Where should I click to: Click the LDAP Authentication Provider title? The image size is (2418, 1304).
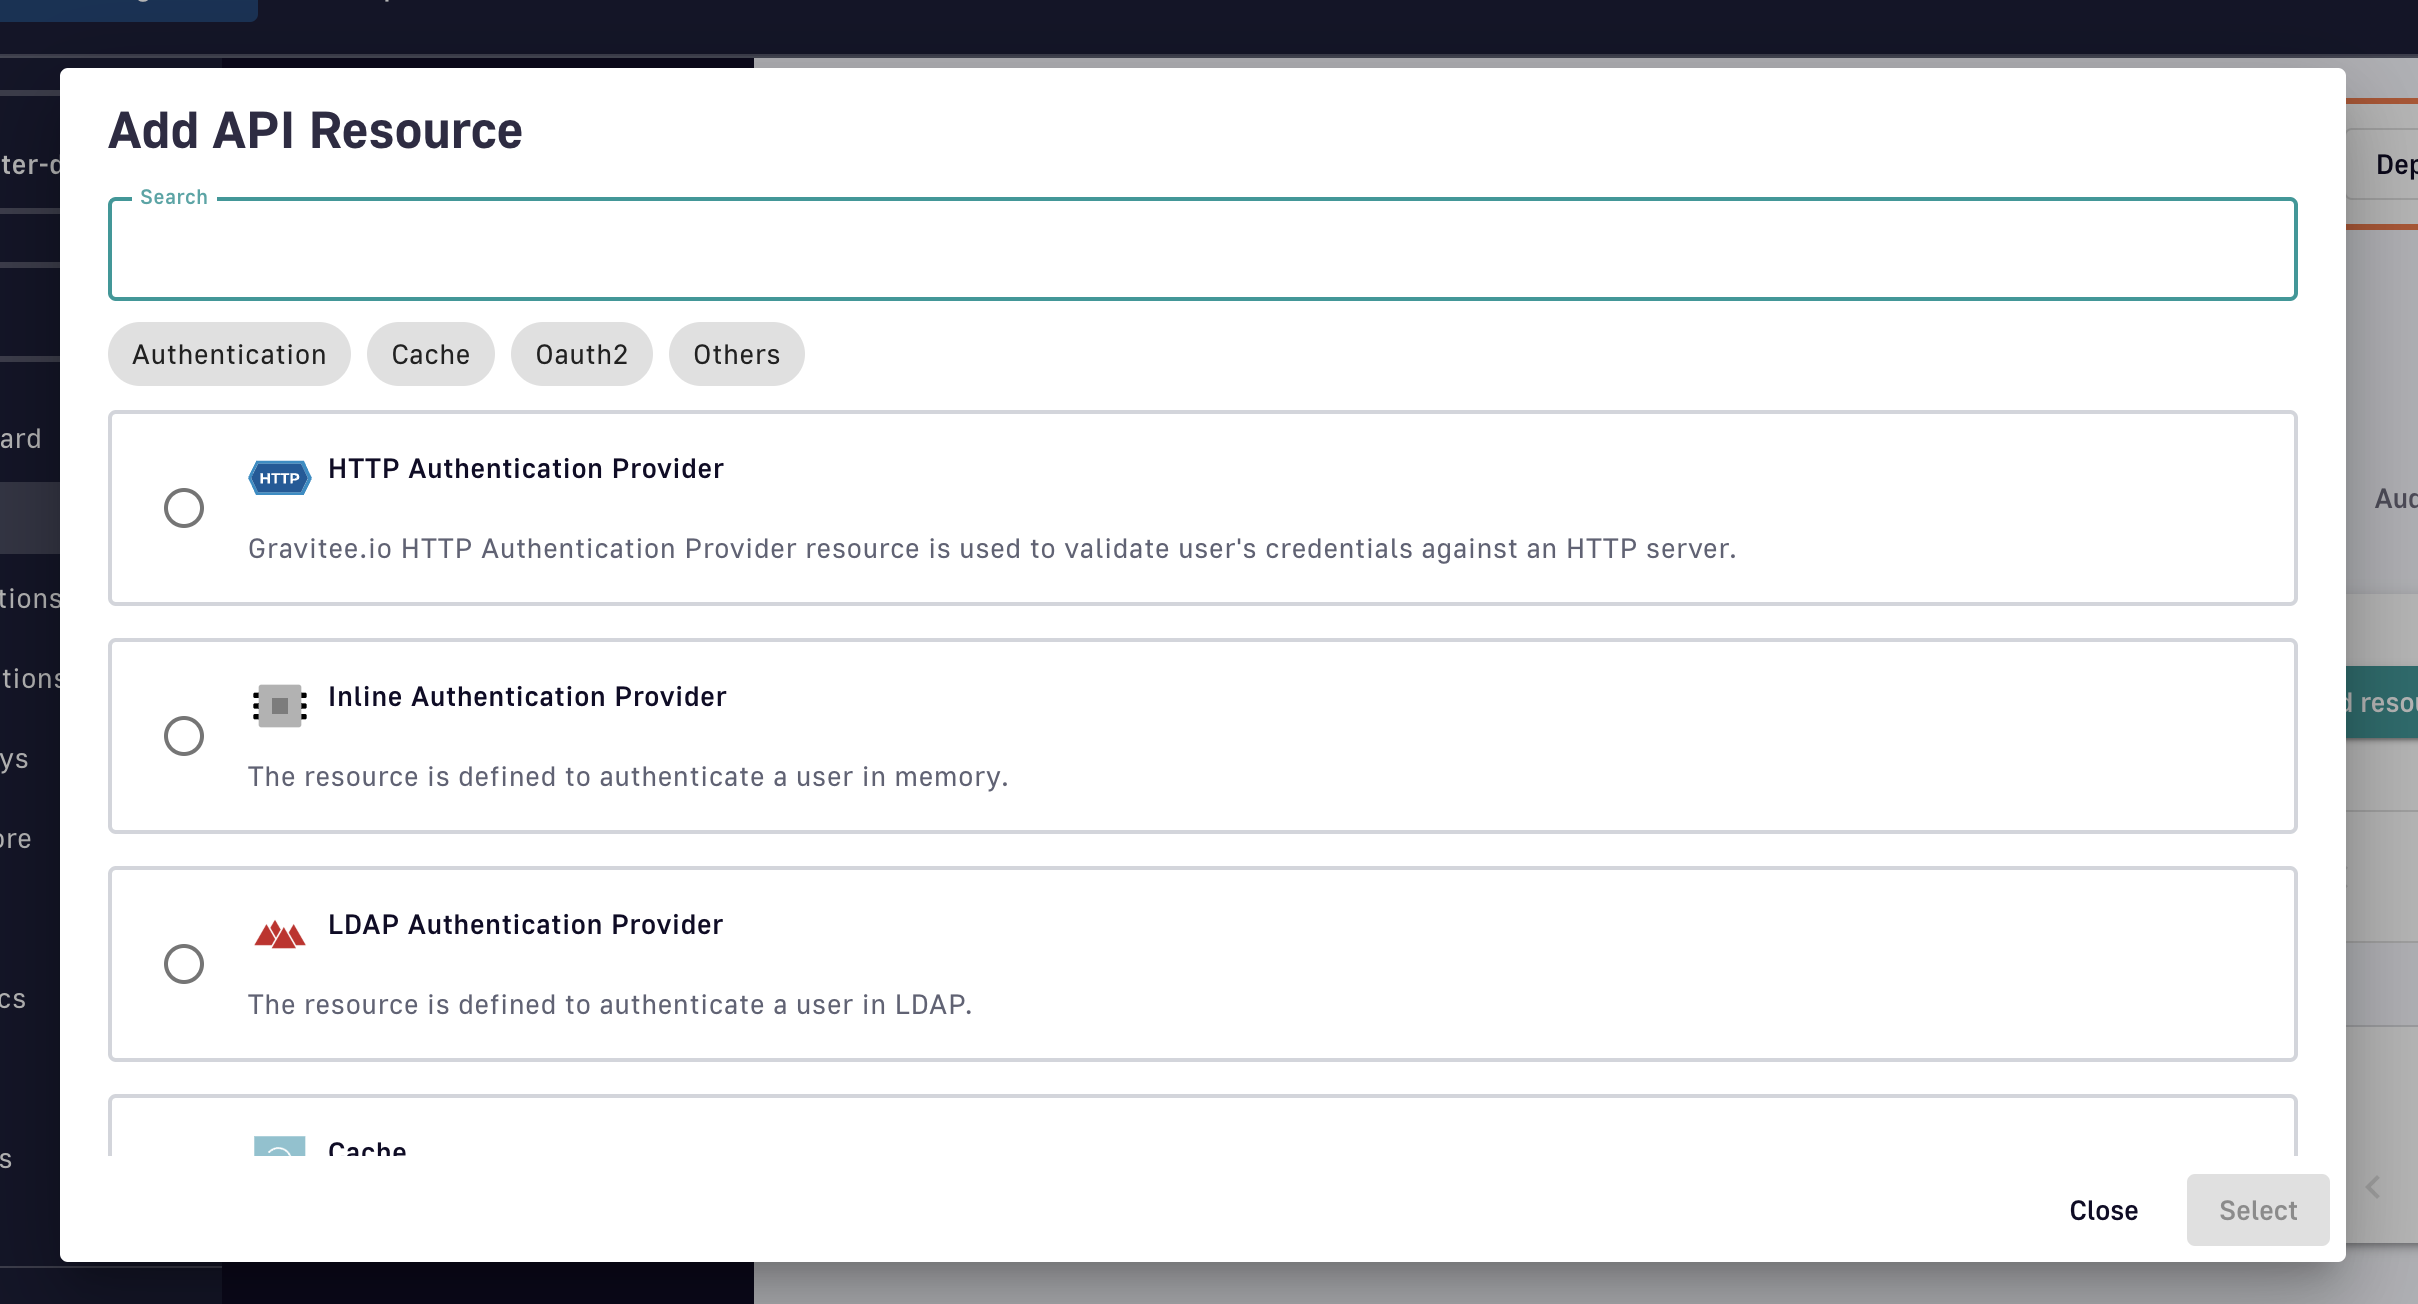click(525, 925)
